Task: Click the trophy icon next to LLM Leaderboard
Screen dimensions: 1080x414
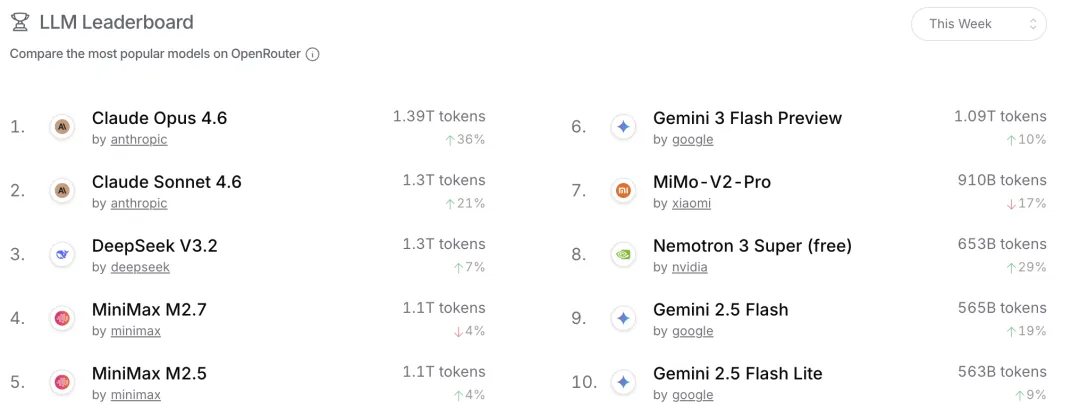Action: pyautogui.click(x=20, y=22)
